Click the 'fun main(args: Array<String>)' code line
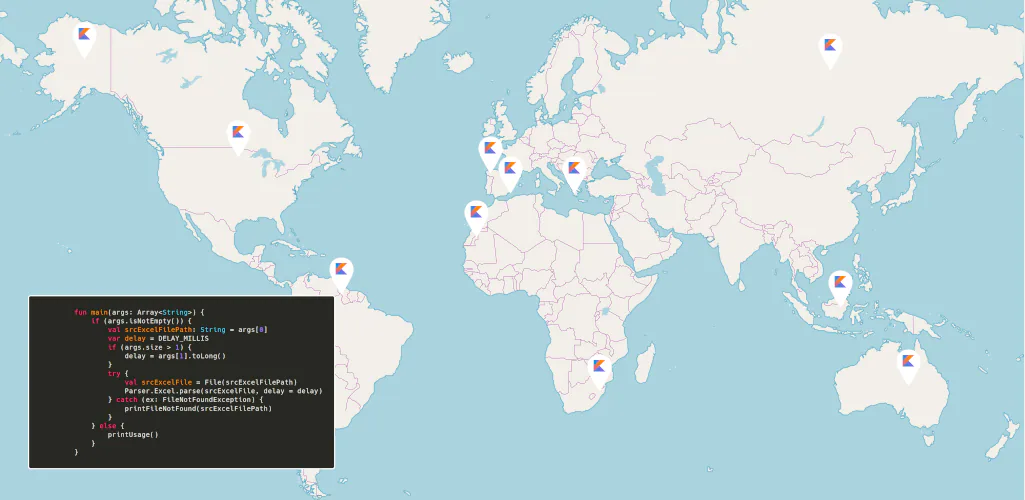 tap(140, 312)
